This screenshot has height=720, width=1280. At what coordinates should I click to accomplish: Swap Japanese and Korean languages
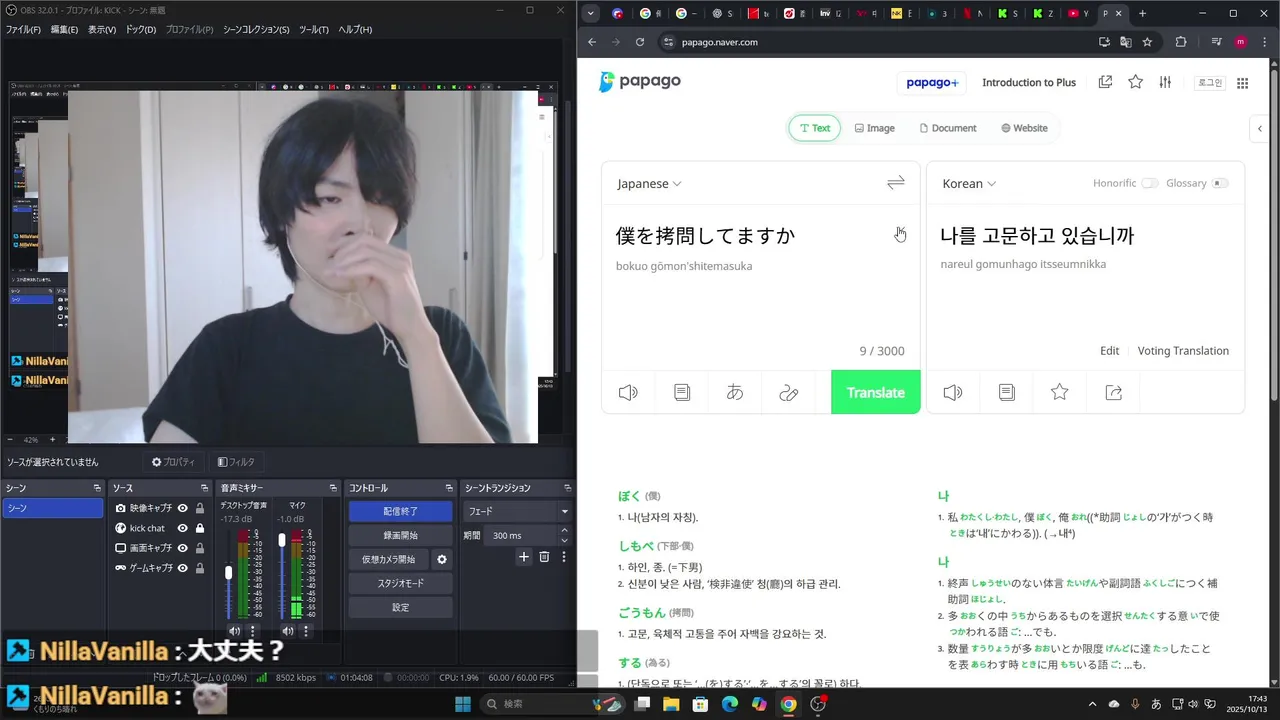tap(896, 183)
